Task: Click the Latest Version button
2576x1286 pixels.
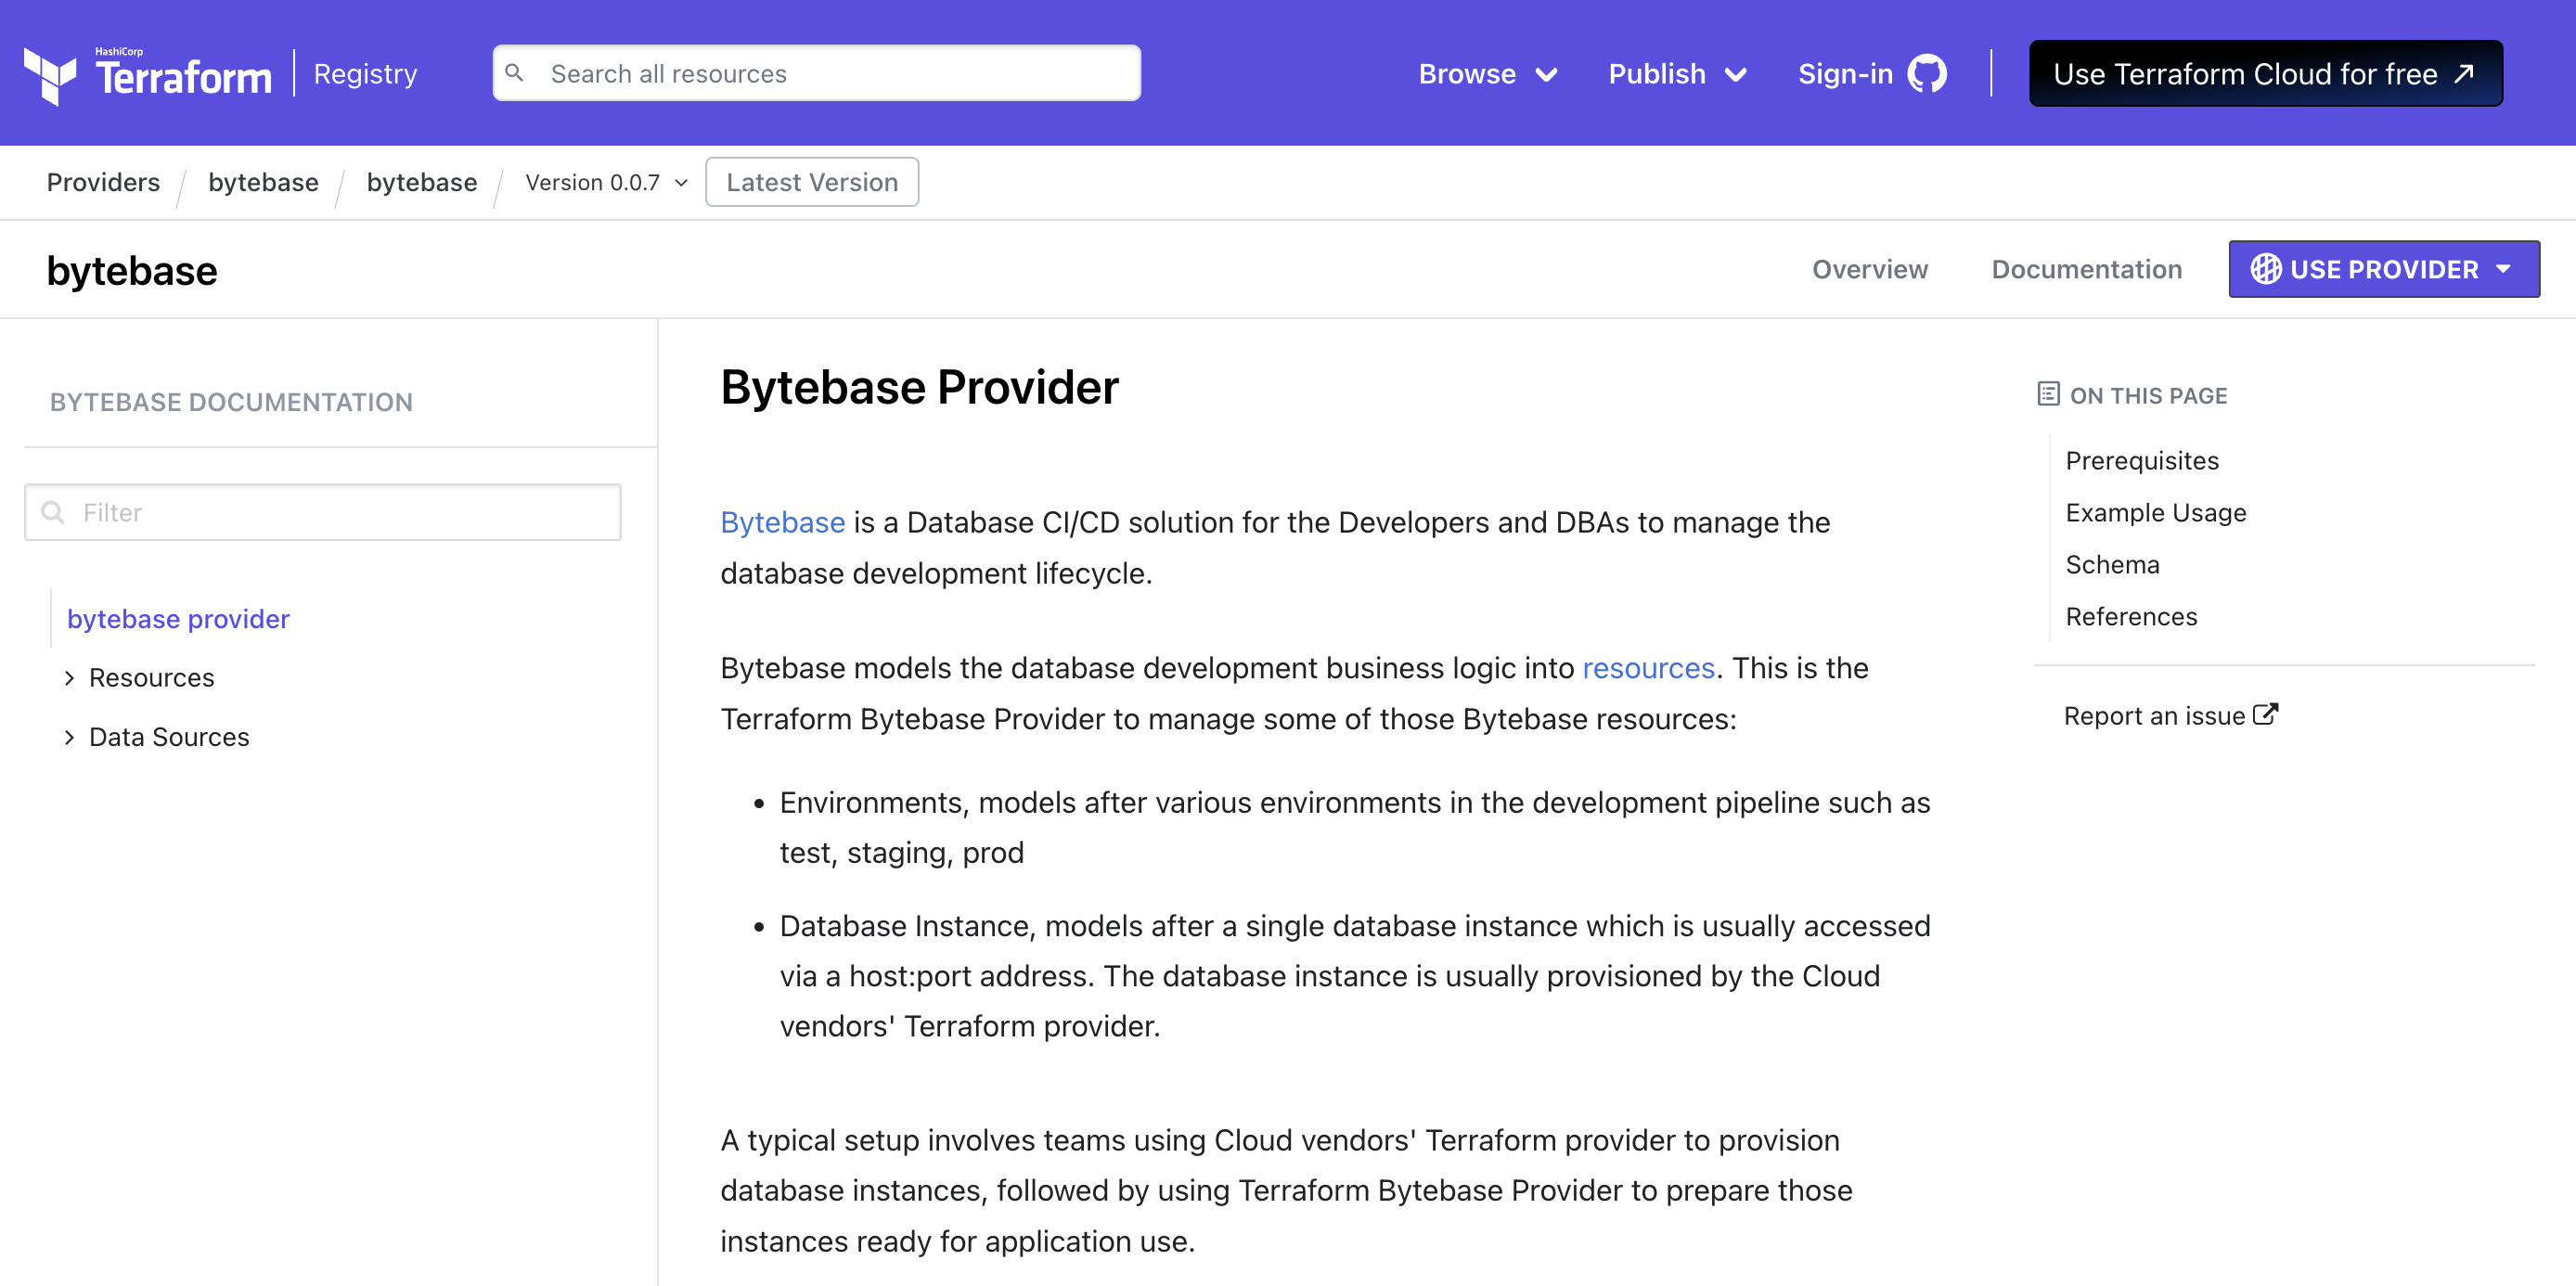Action: click(811, 182)
